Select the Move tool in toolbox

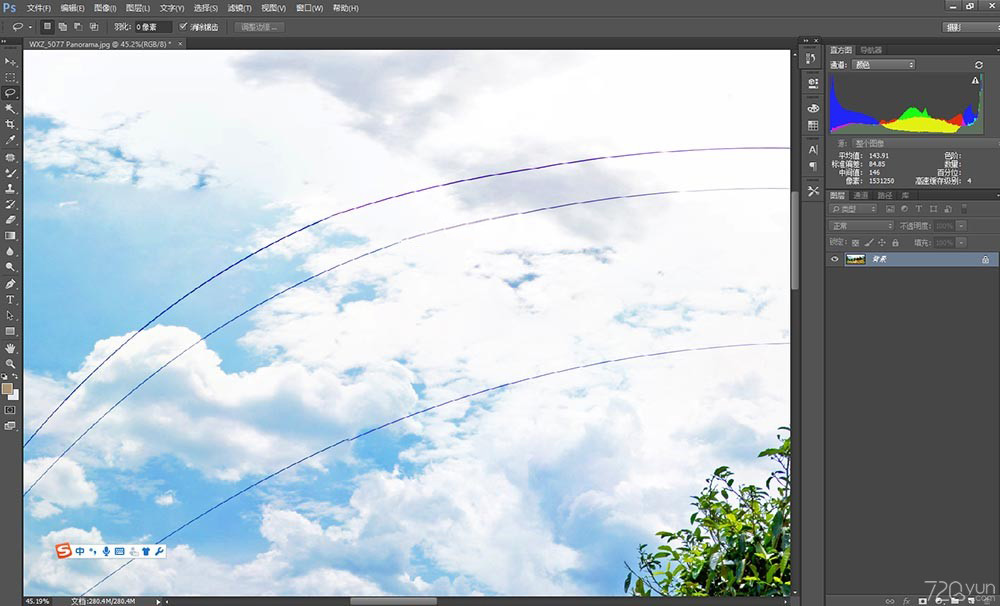point(11,61)
